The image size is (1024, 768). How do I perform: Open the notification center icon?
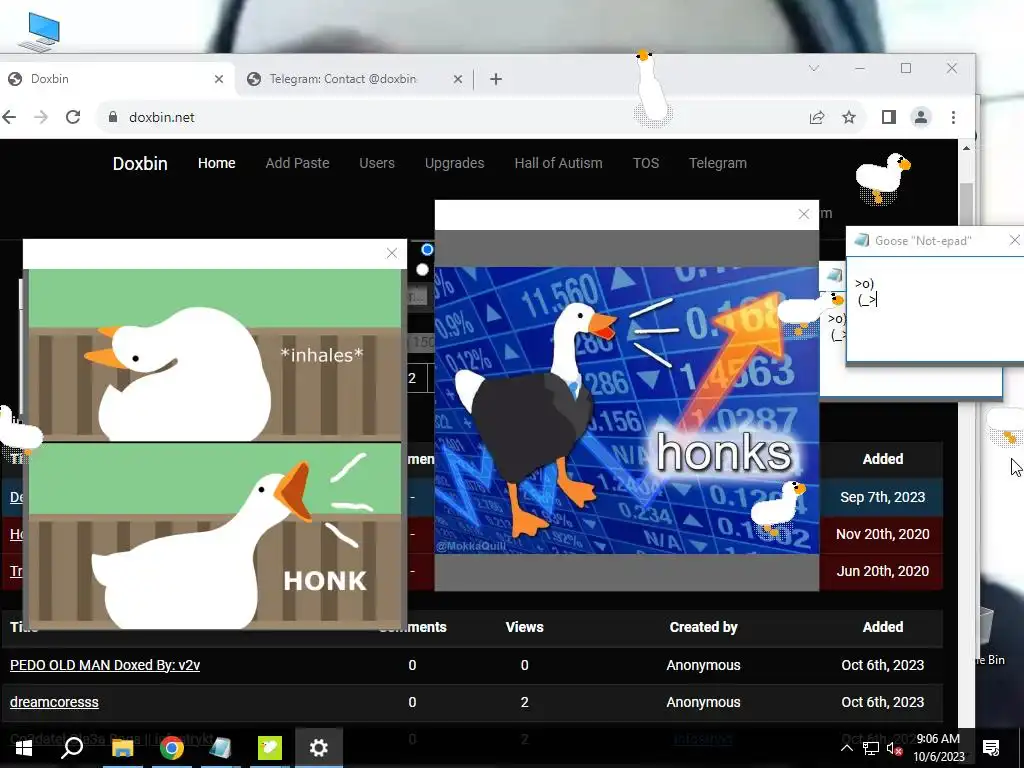tap(991, 748)
